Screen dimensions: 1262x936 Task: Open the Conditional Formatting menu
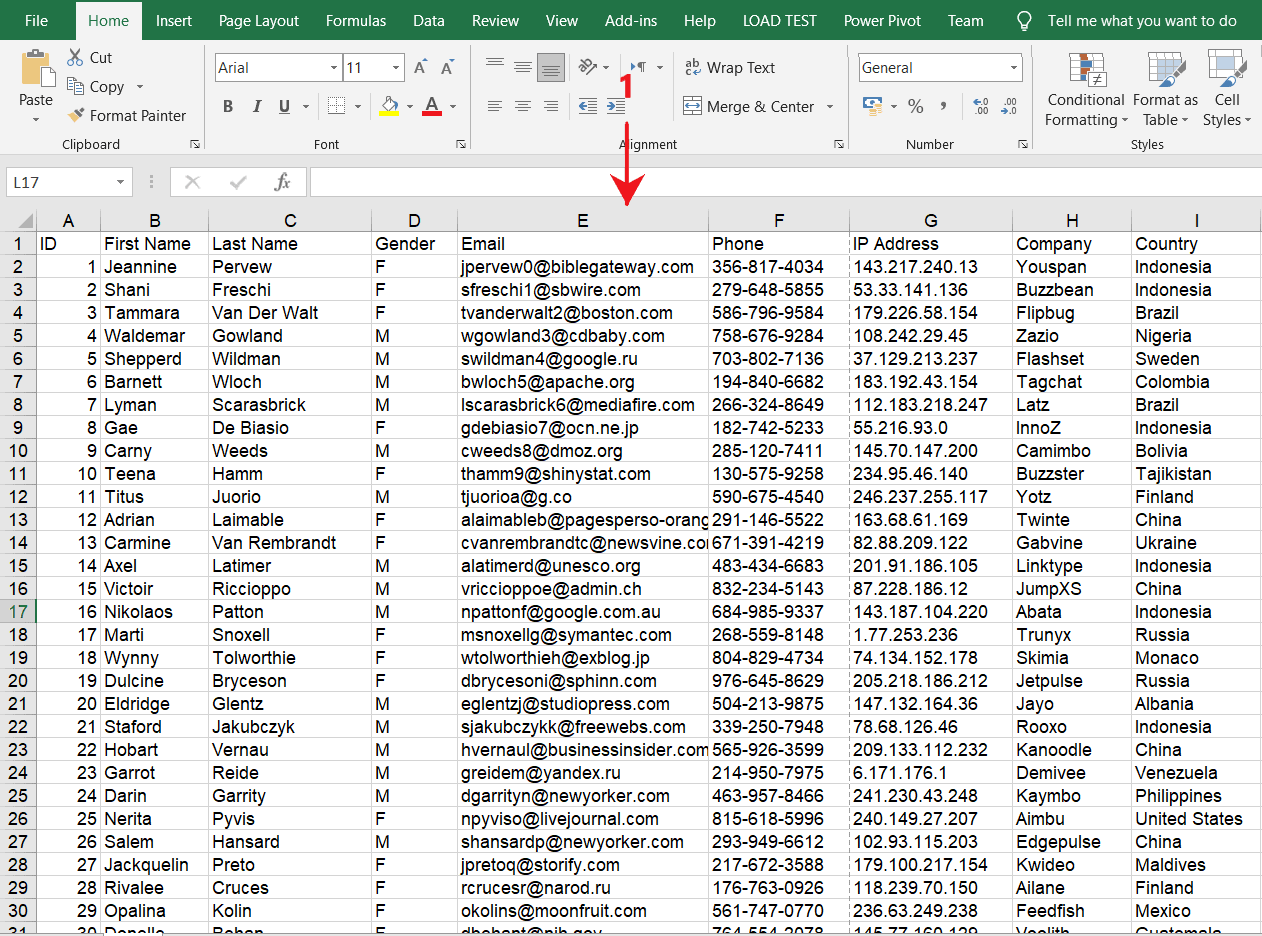(1086, 89)
